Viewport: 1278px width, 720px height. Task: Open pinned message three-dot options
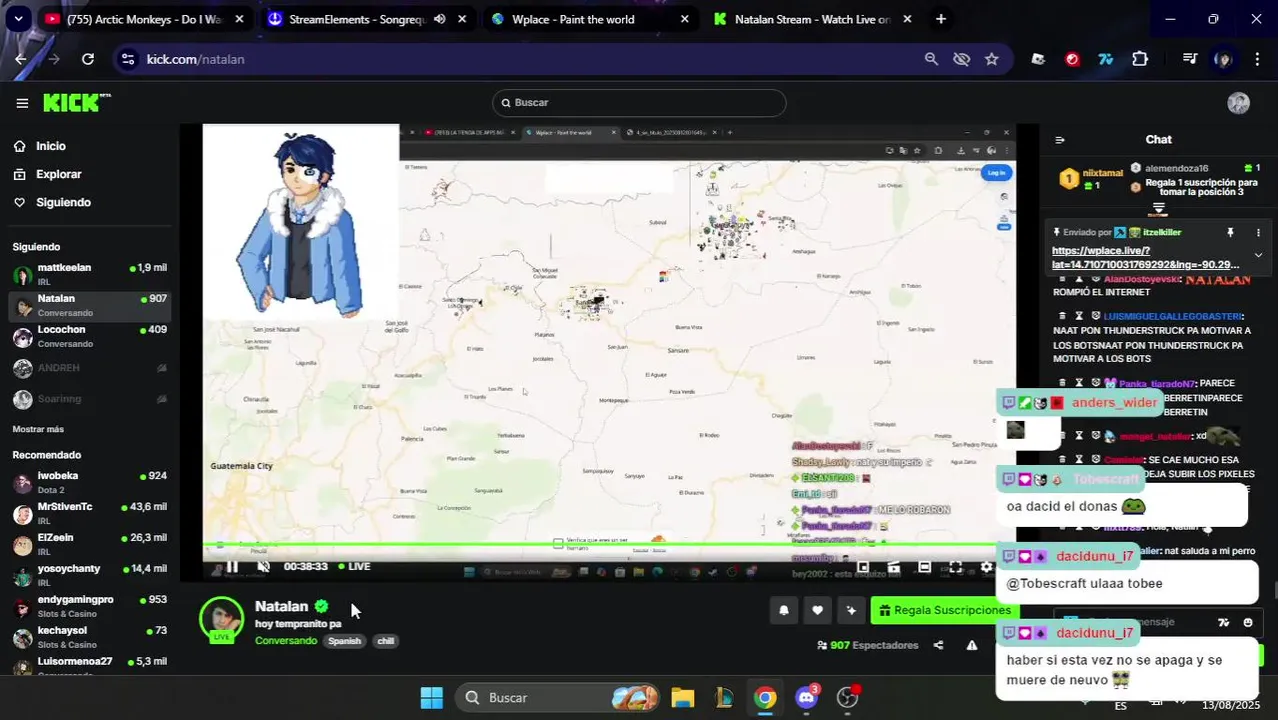(1258, 232)
